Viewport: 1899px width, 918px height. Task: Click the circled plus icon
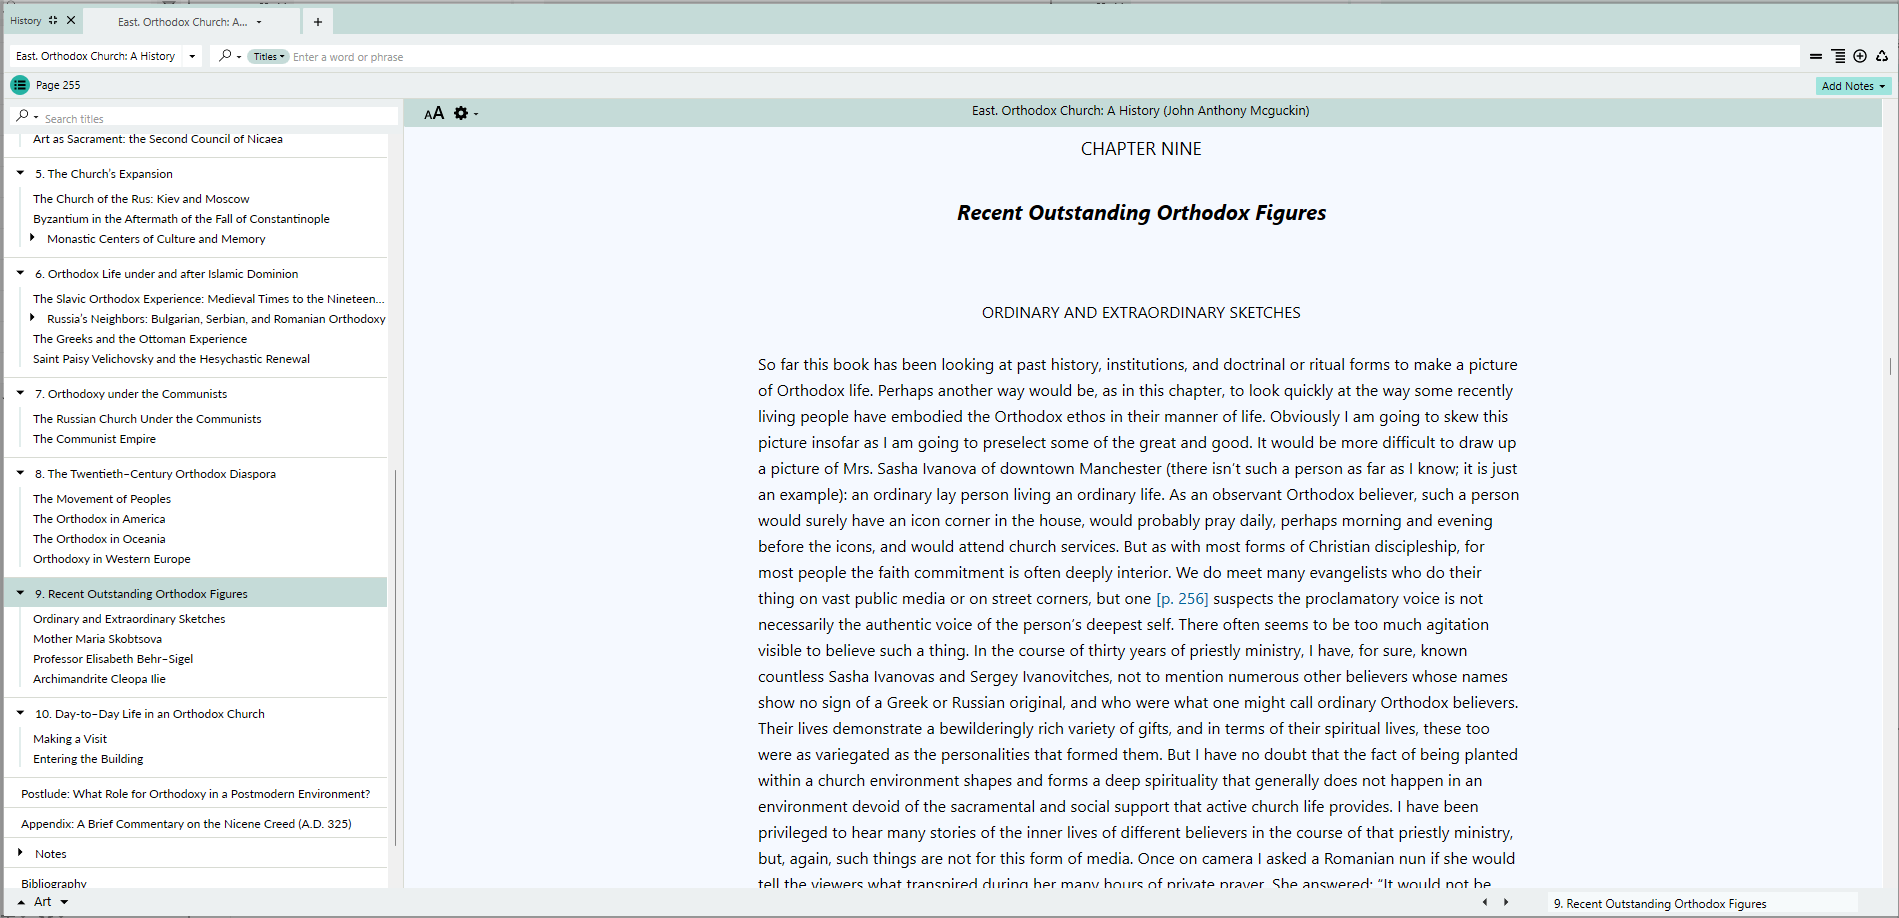[x=1860, y=56]
